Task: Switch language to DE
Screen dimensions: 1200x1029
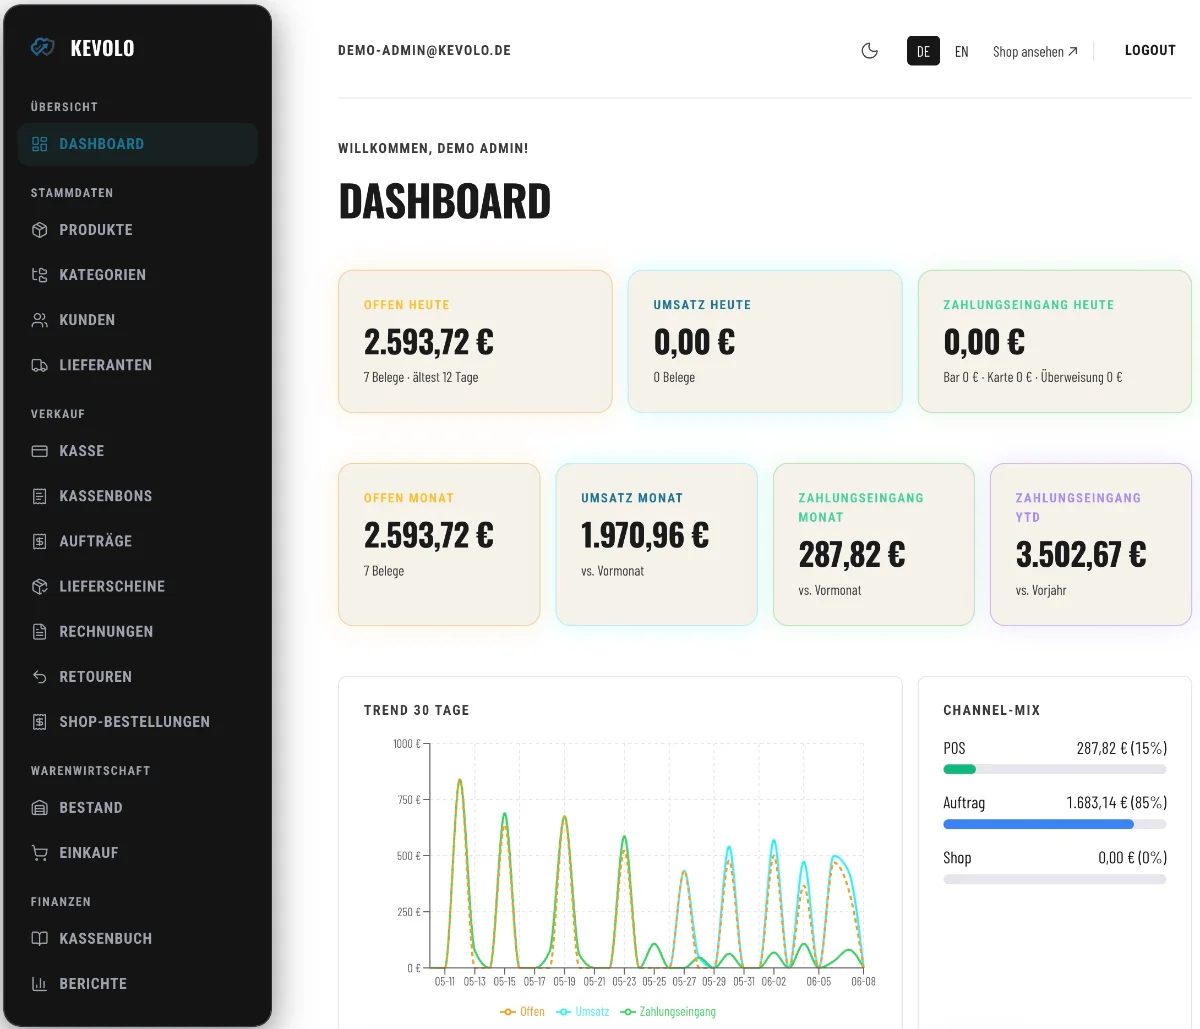Action: click(x=923, y=51)
